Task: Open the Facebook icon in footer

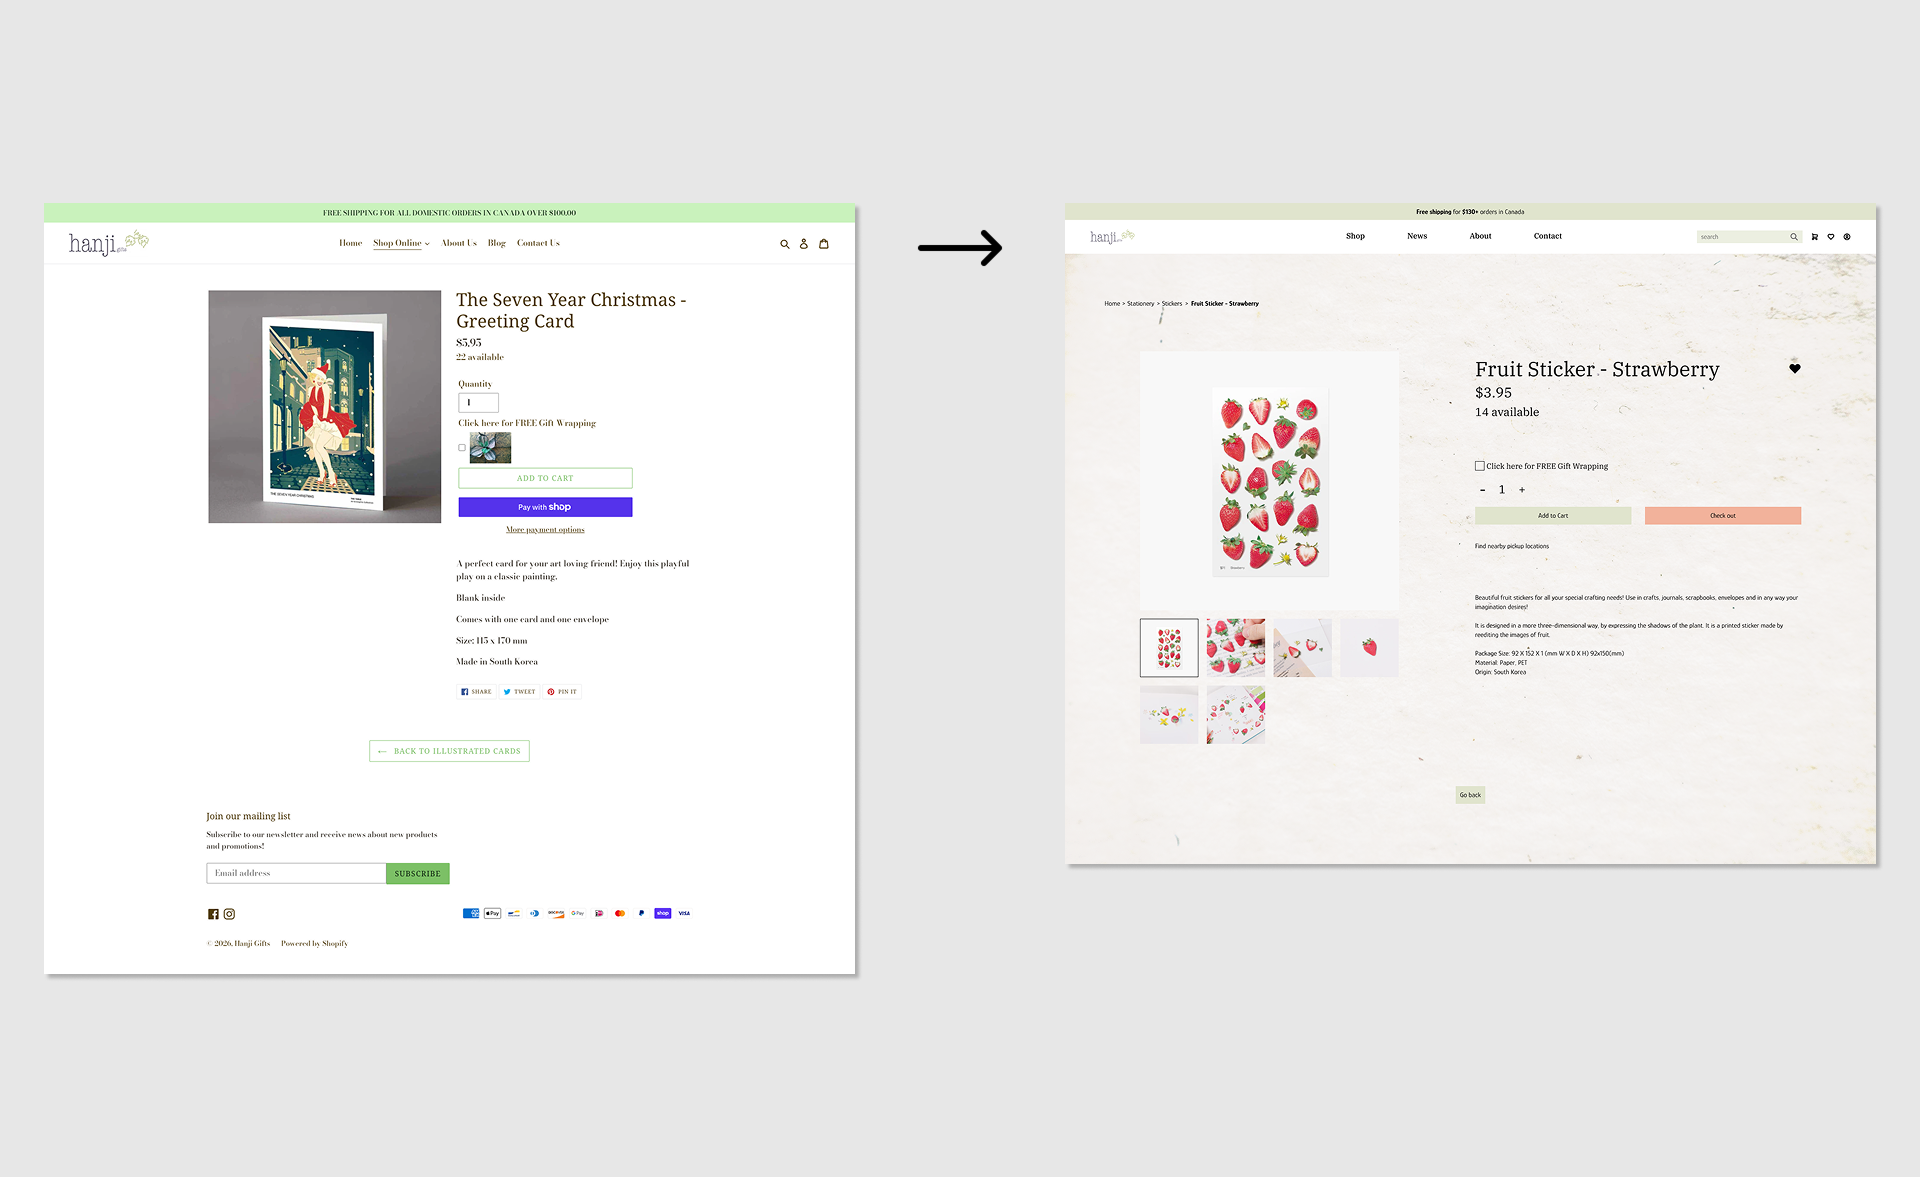Action: [213, 914]
